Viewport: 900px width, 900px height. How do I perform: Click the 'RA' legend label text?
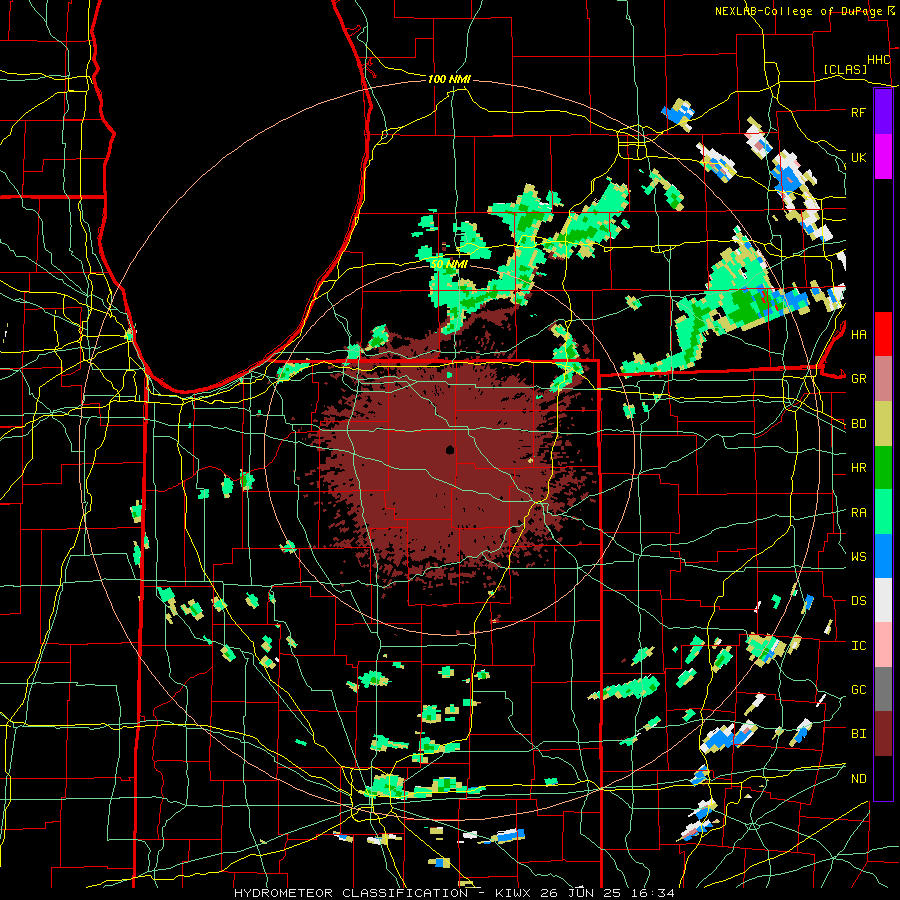pyautogui.click(x=858, y=512)
